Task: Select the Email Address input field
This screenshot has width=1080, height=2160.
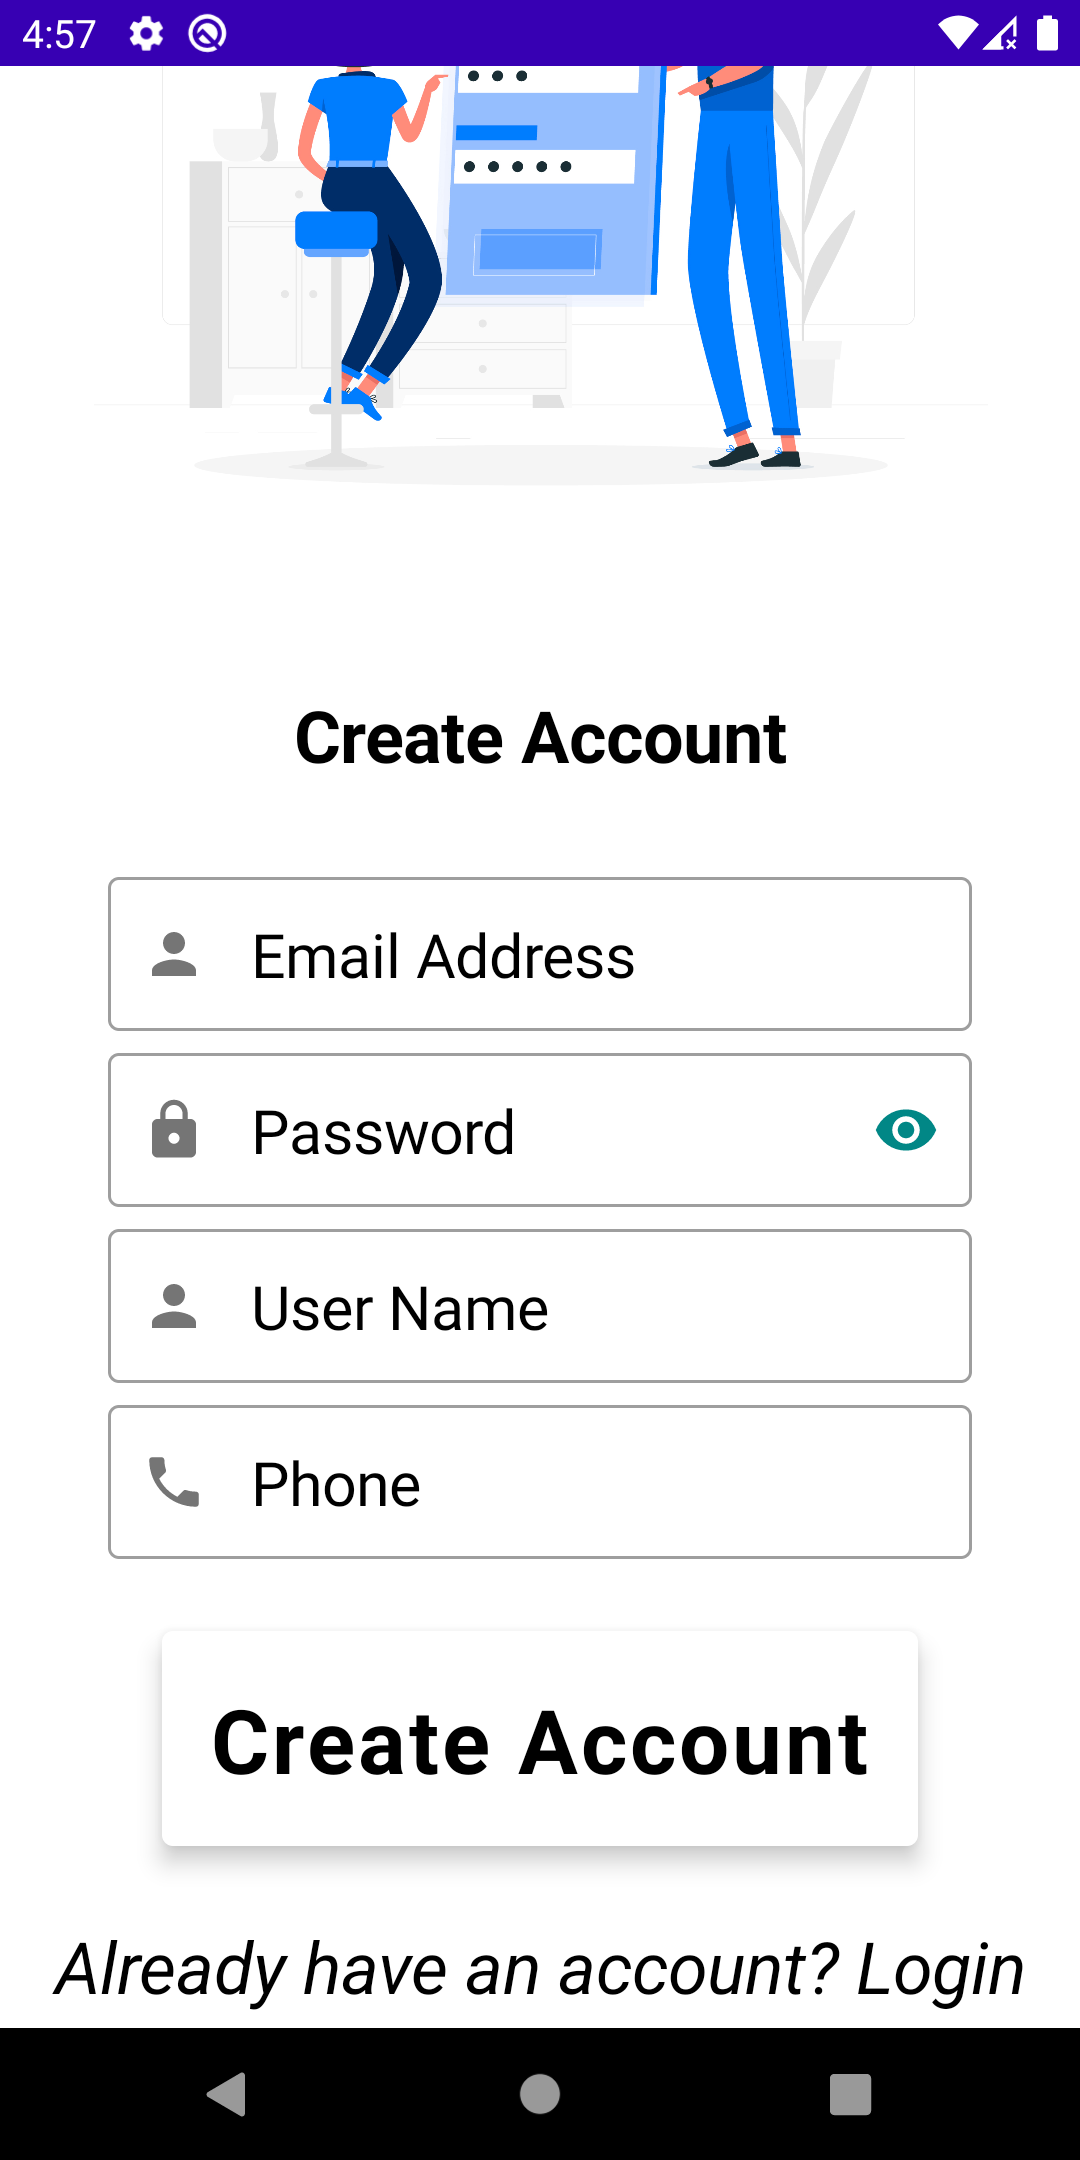Action: [x=540, y=954]
